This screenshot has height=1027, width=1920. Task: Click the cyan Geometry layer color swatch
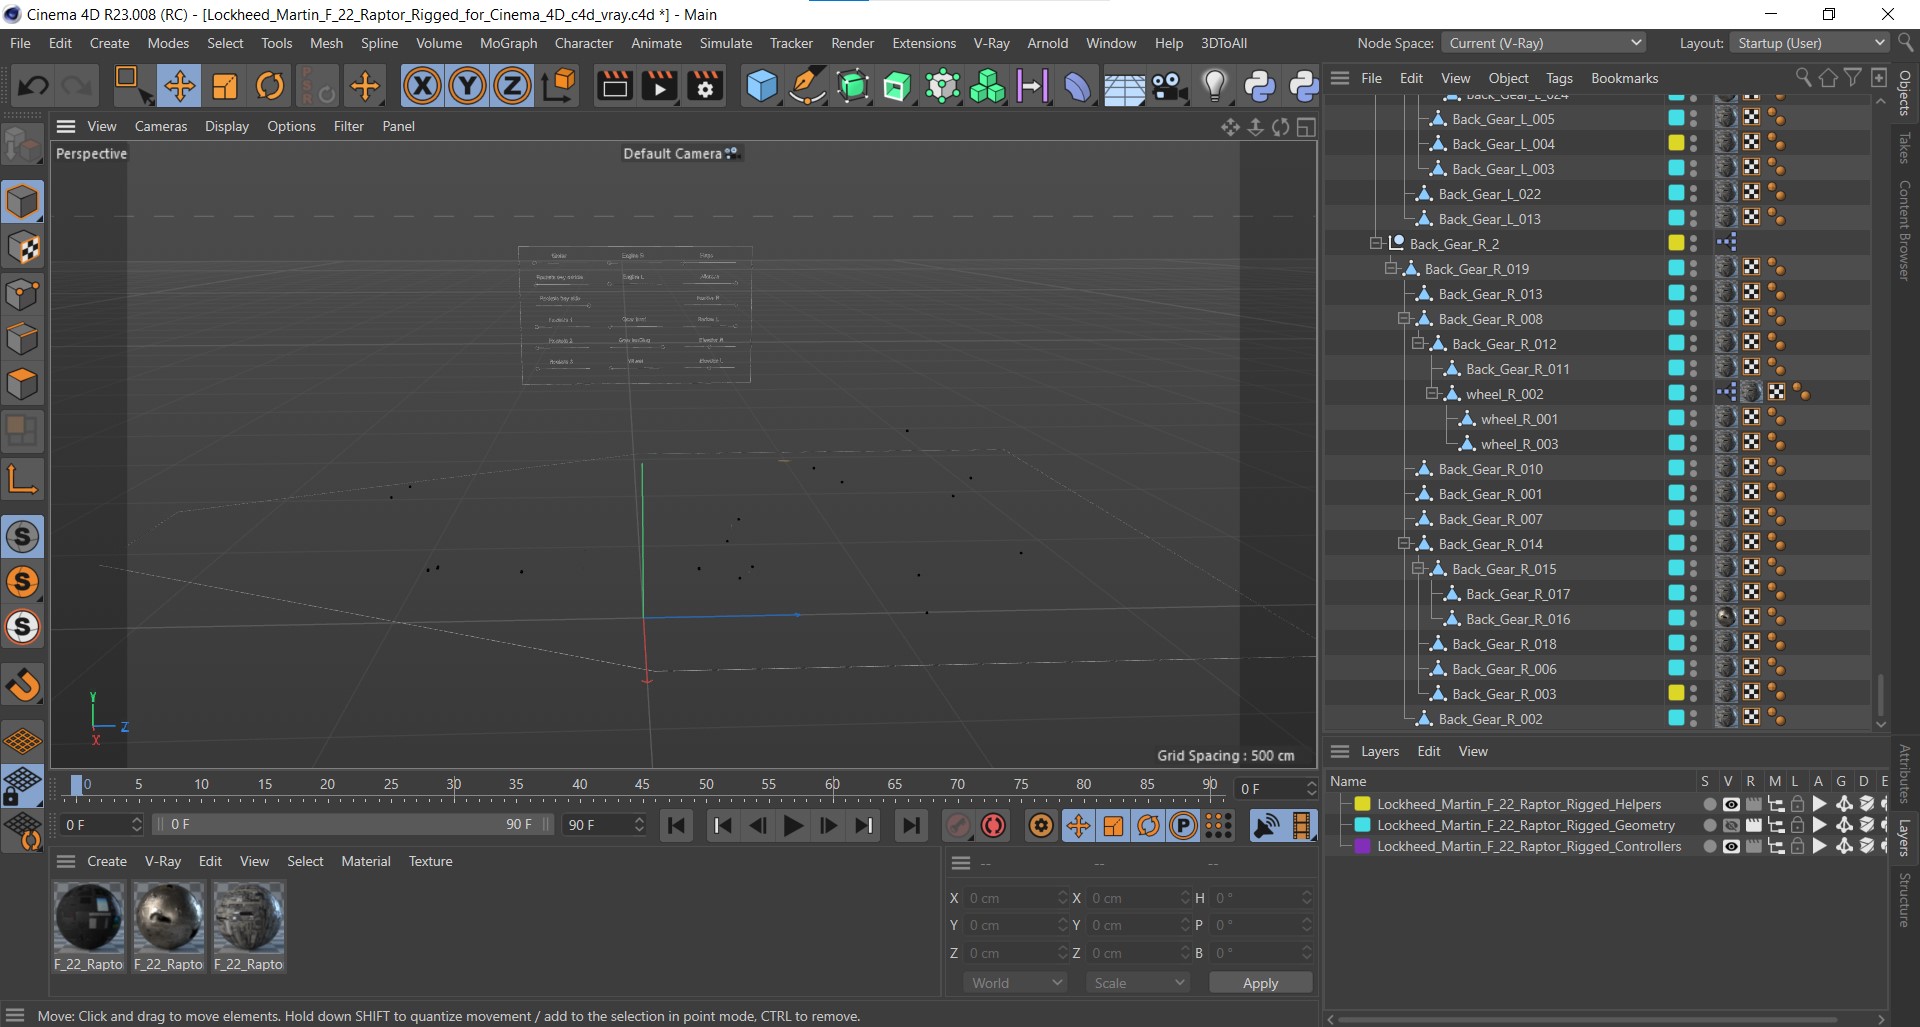1362,825
